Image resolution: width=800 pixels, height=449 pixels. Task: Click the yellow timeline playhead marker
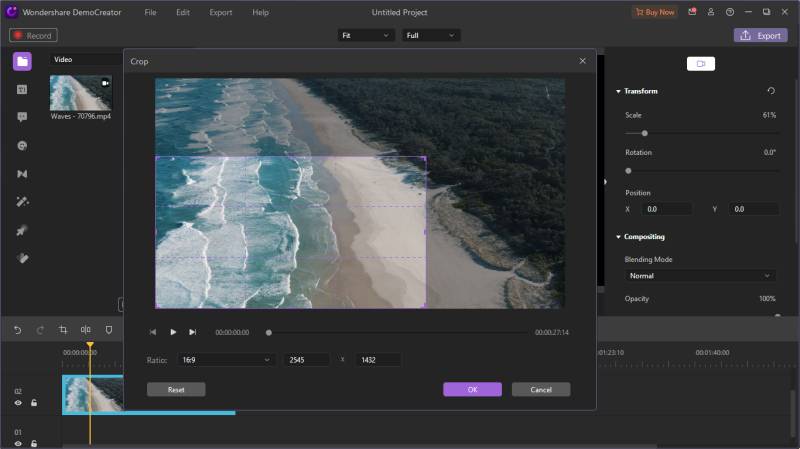pos(90,345)
